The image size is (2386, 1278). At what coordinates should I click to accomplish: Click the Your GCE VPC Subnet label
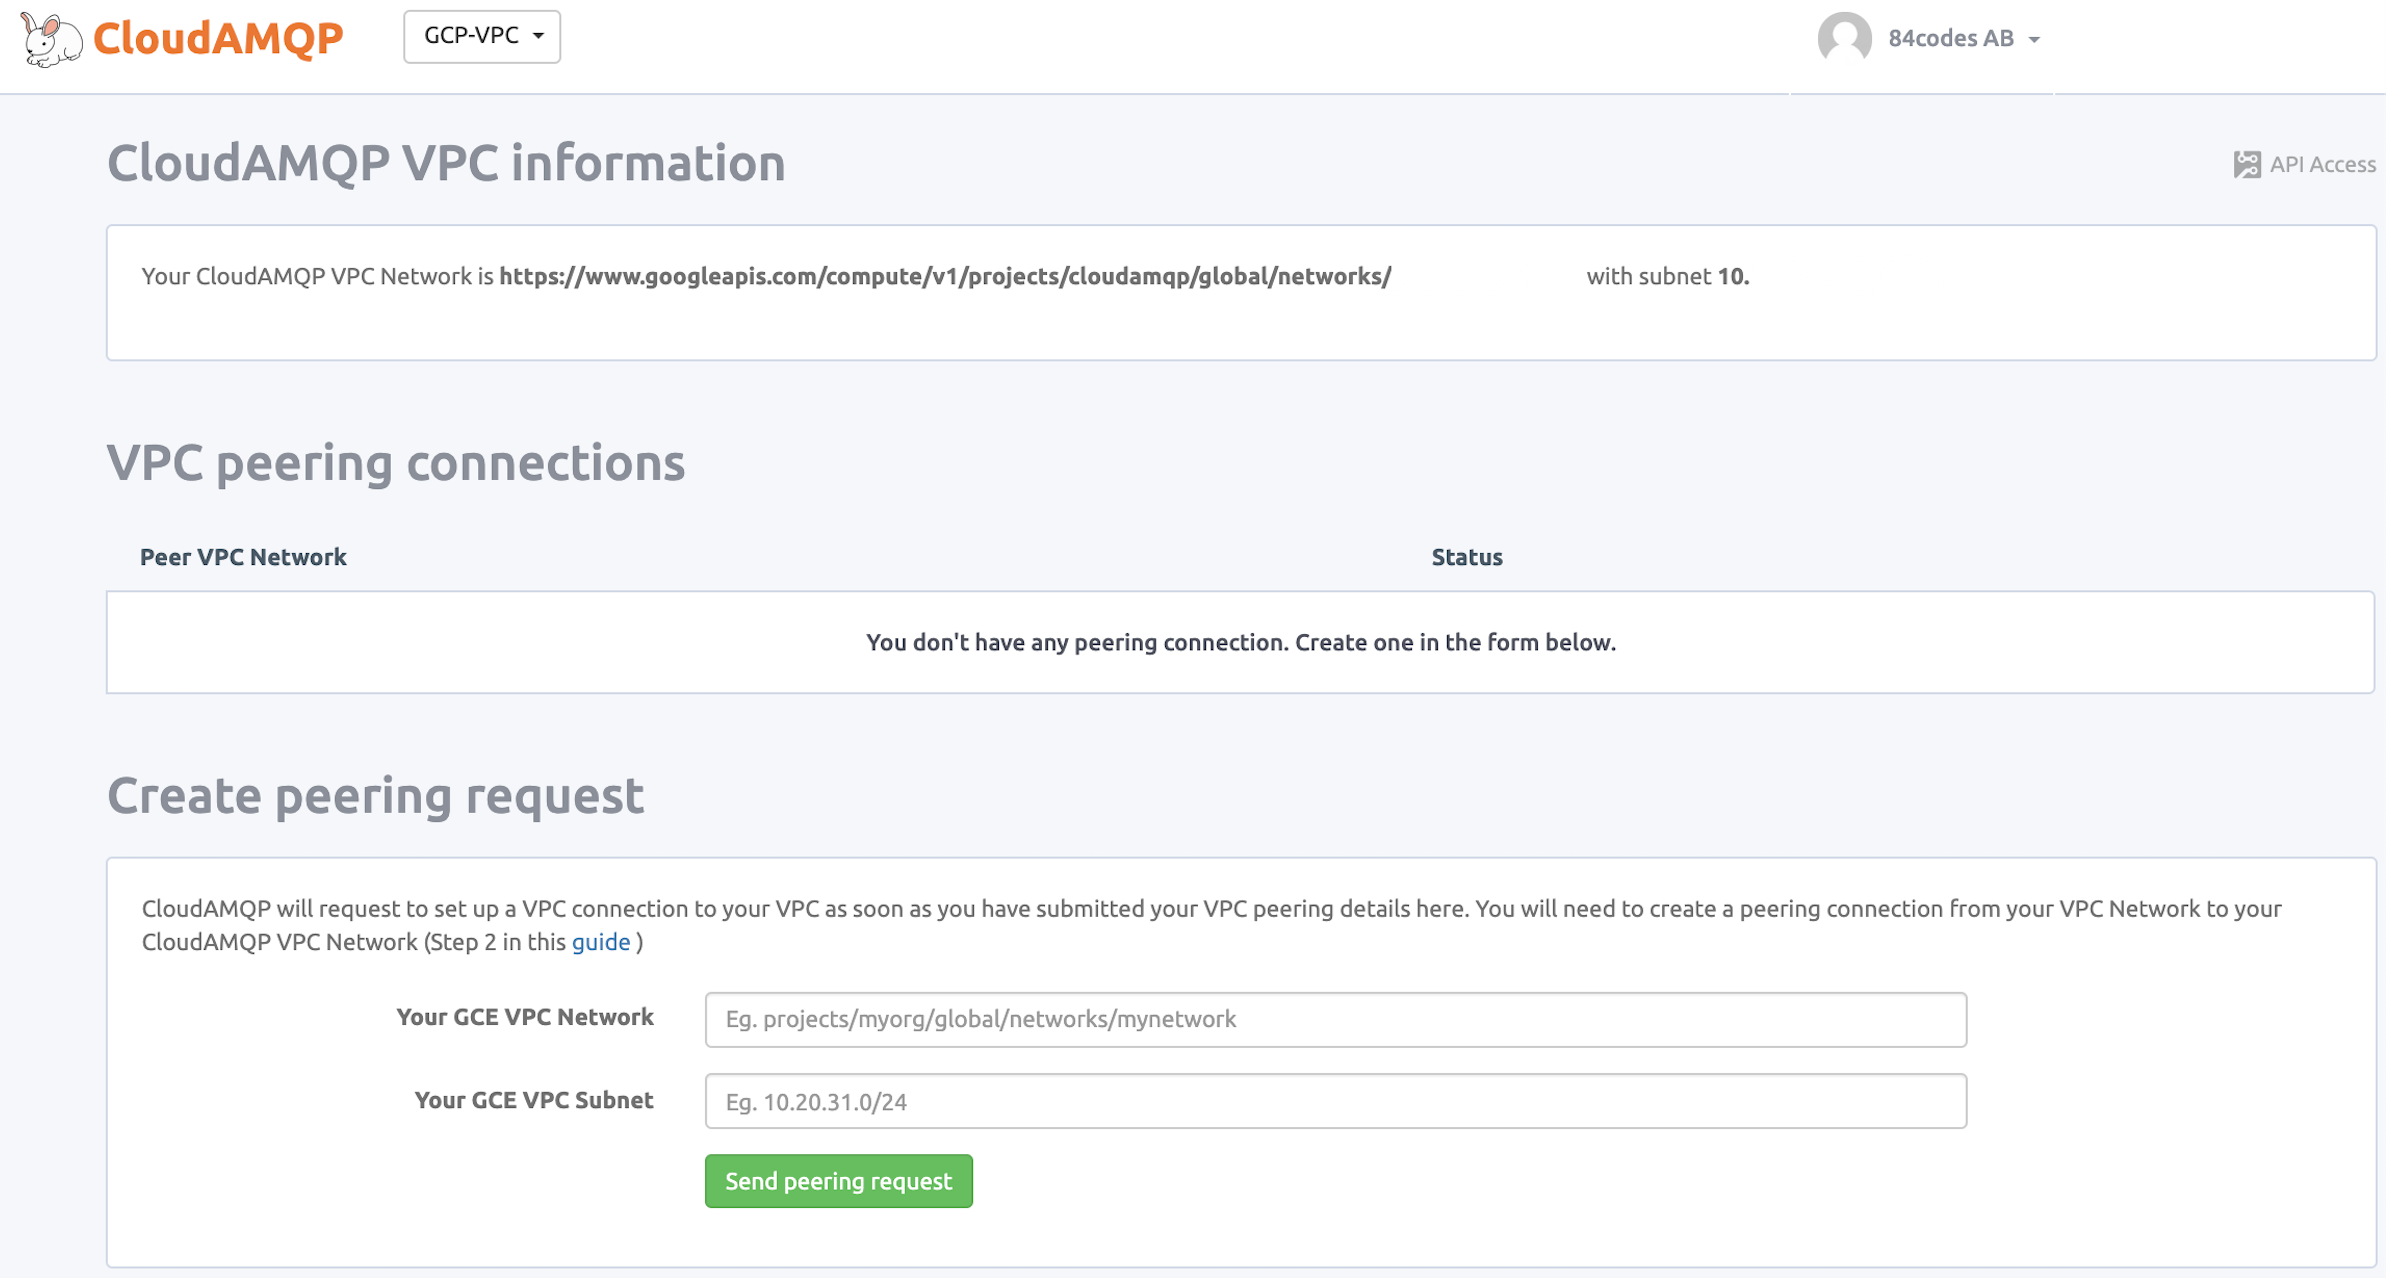(x=534, y=1100)
